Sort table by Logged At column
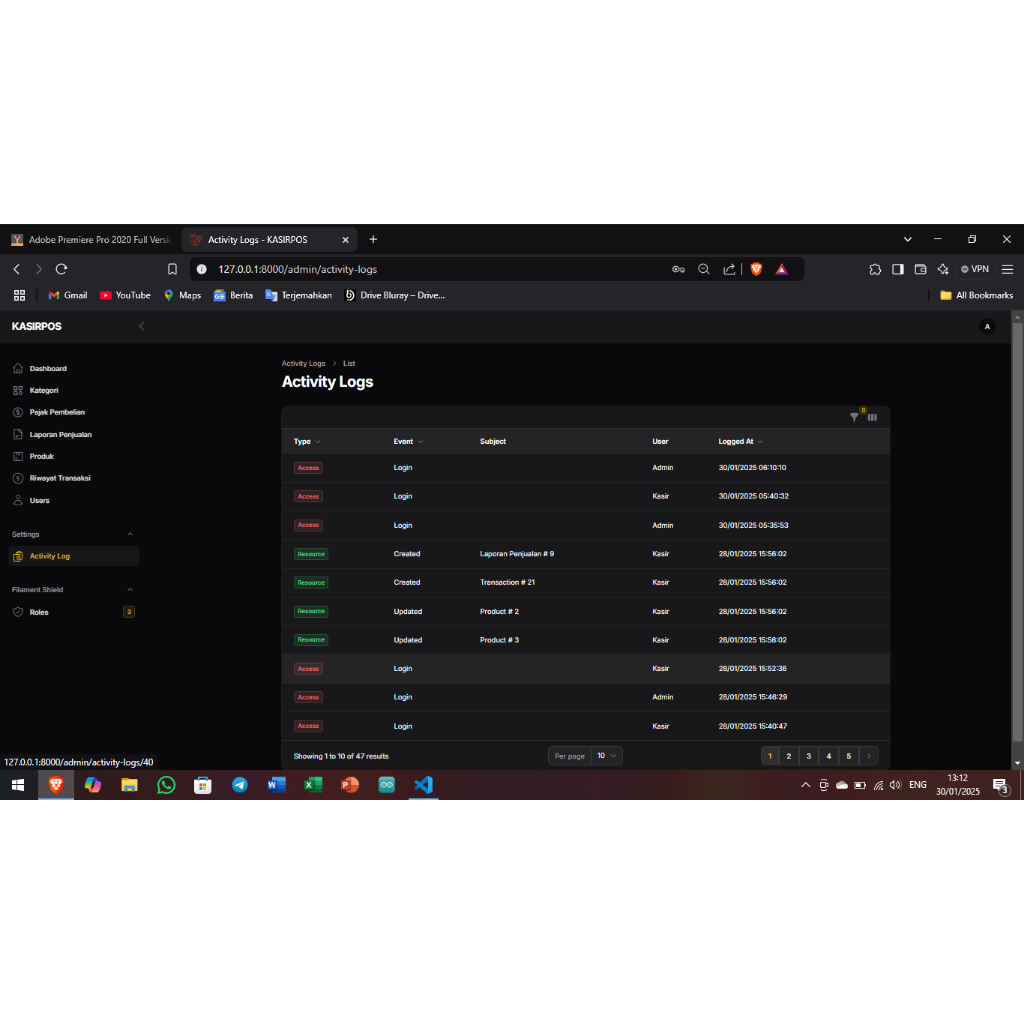Viewport: 1024px width, 1024px height. 741,441
